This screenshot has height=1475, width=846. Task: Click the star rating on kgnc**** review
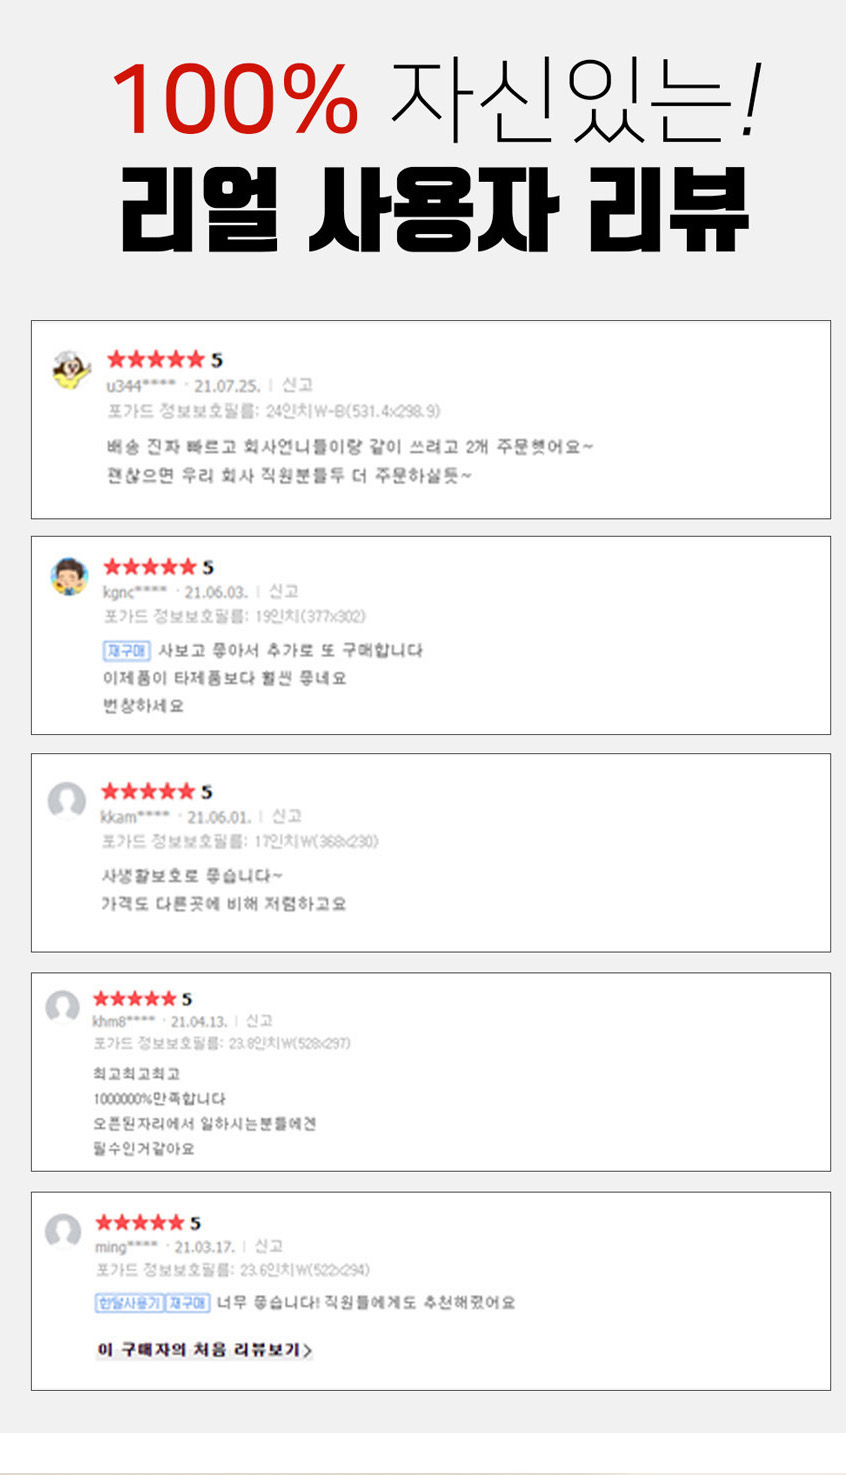pos(150,567)
